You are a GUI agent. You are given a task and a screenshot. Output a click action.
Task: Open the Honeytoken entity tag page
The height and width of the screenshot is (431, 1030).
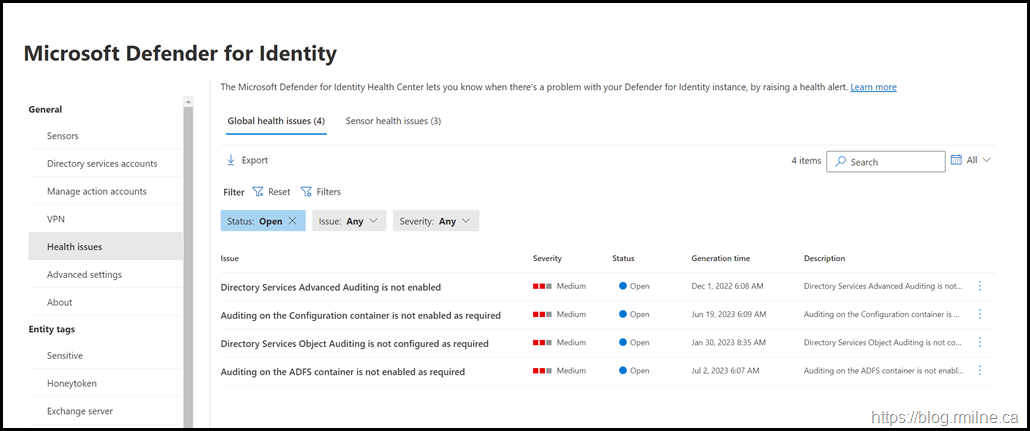[72, 383]
